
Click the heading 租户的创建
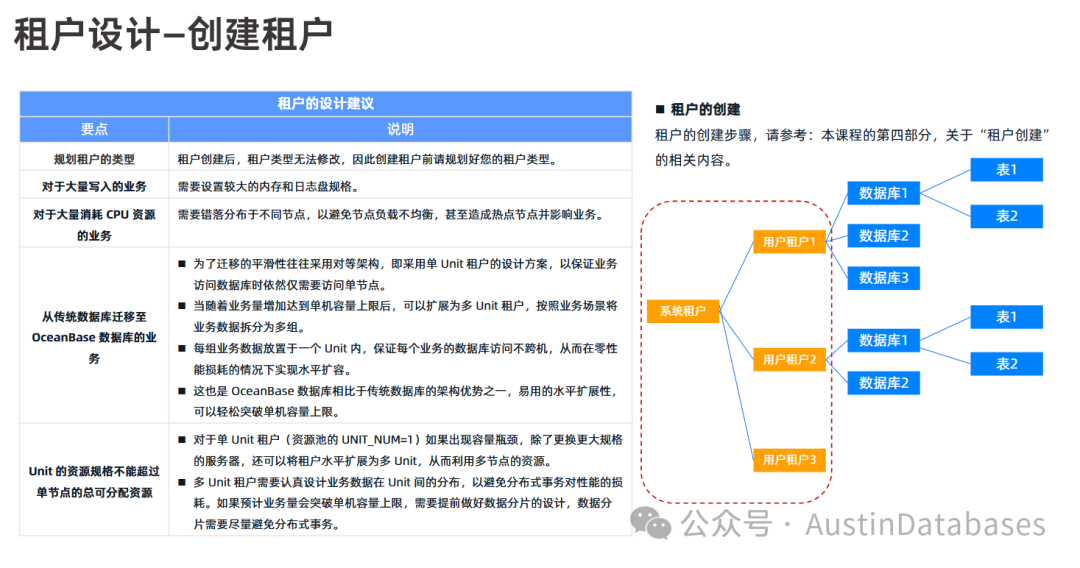pos(705,109)
